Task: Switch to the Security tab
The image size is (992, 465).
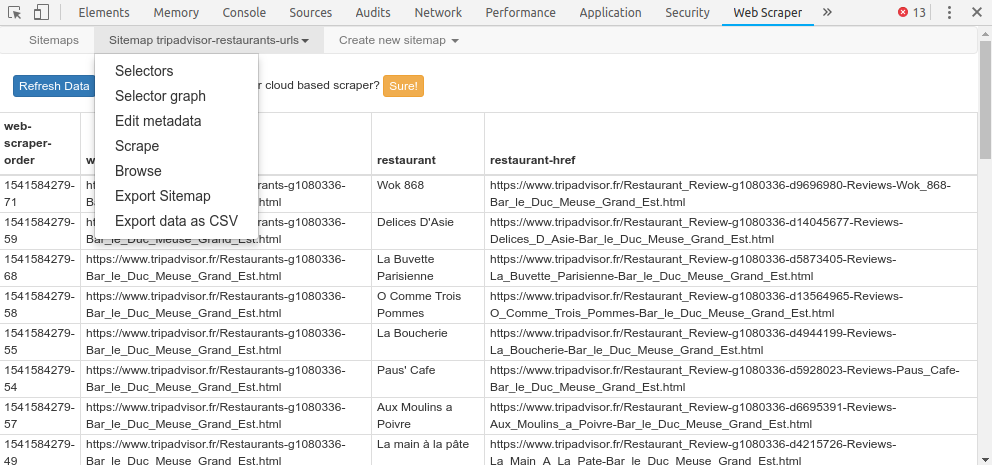Action: [x=688, y=12]
